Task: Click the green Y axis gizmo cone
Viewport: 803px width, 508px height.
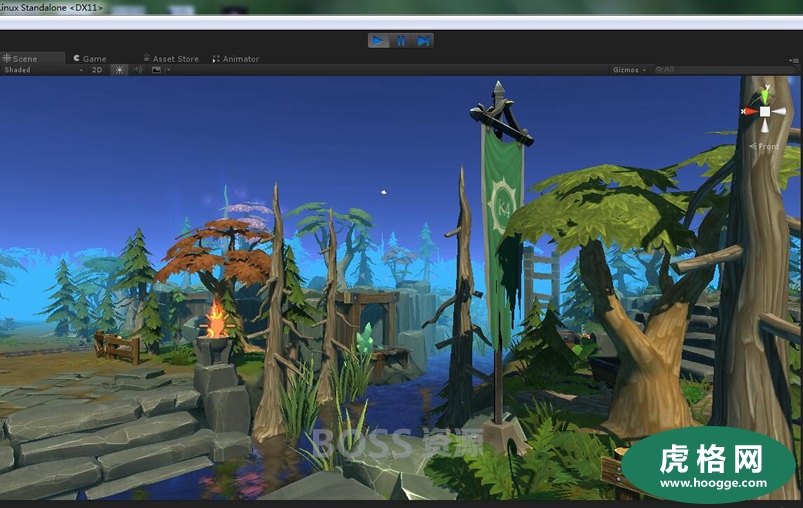Action: tap(765, 96)
